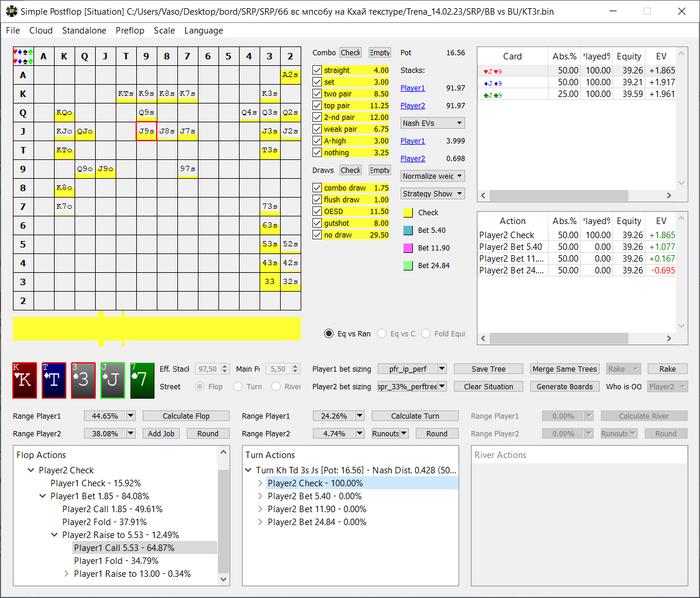700x598 pixels.
Task: Click the Seven river card
Action: click(142, 381)
